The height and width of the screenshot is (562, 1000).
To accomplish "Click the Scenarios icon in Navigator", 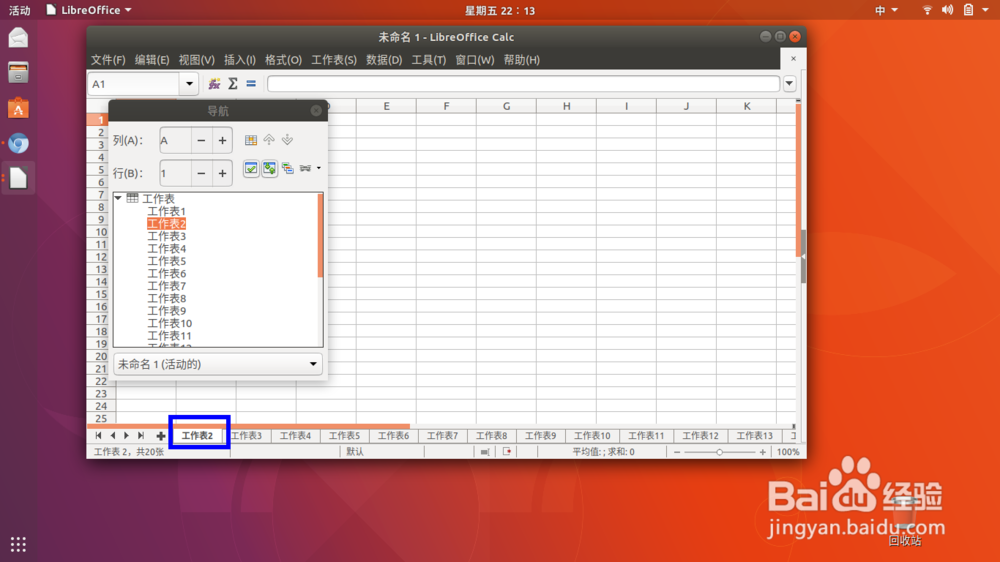I will point(288,168).
